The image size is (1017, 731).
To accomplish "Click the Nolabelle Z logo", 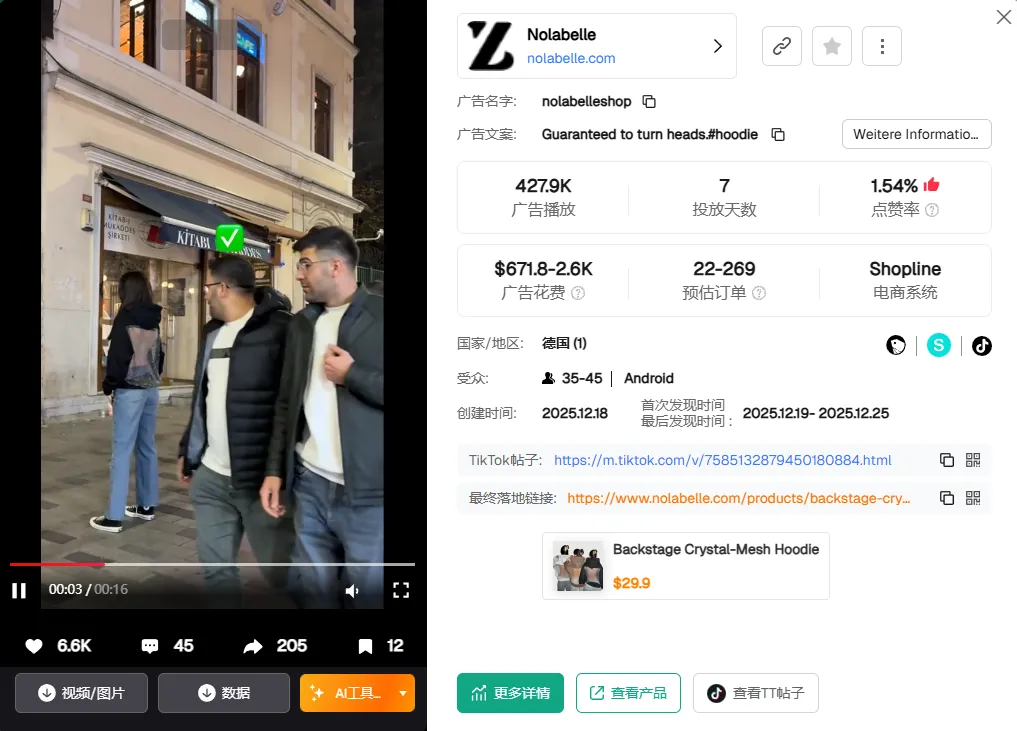I will click(490, 45).
